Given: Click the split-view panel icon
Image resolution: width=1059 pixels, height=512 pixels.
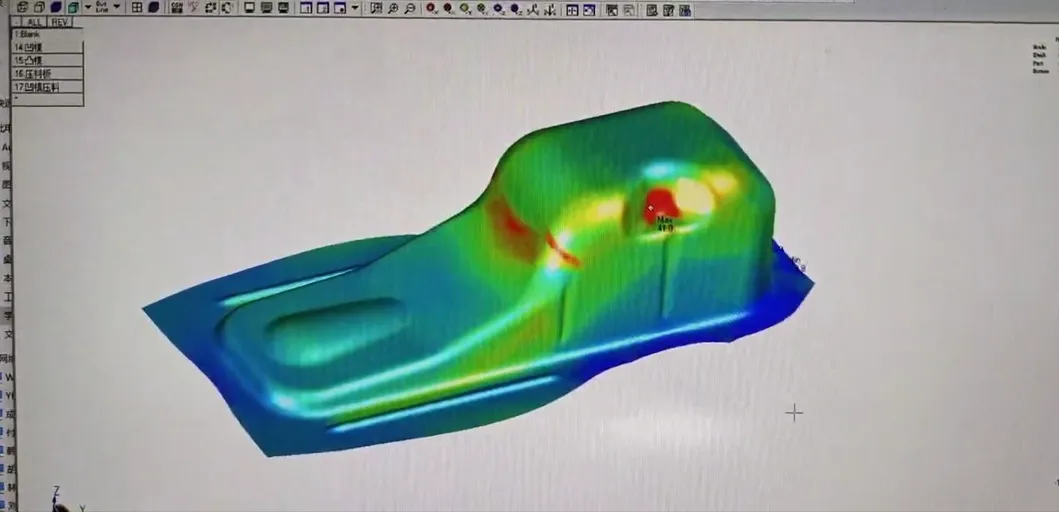Looking at the screenshot, I should click(x=572, y=9).
